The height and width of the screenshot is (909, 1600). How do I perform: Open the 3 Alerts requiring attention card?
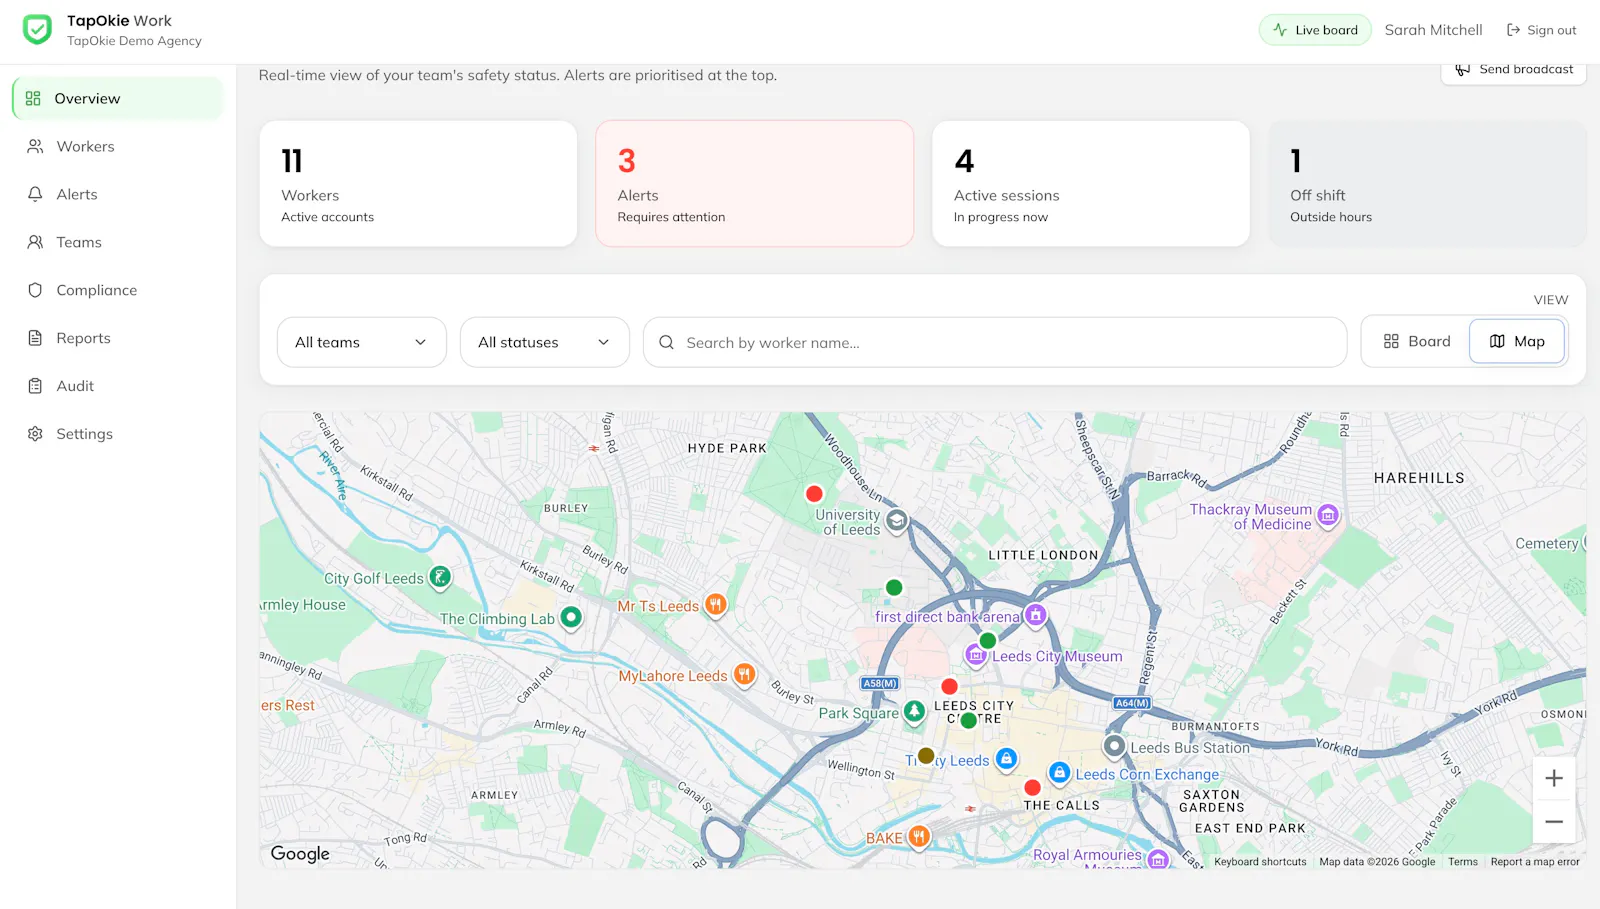click(755, 184)
